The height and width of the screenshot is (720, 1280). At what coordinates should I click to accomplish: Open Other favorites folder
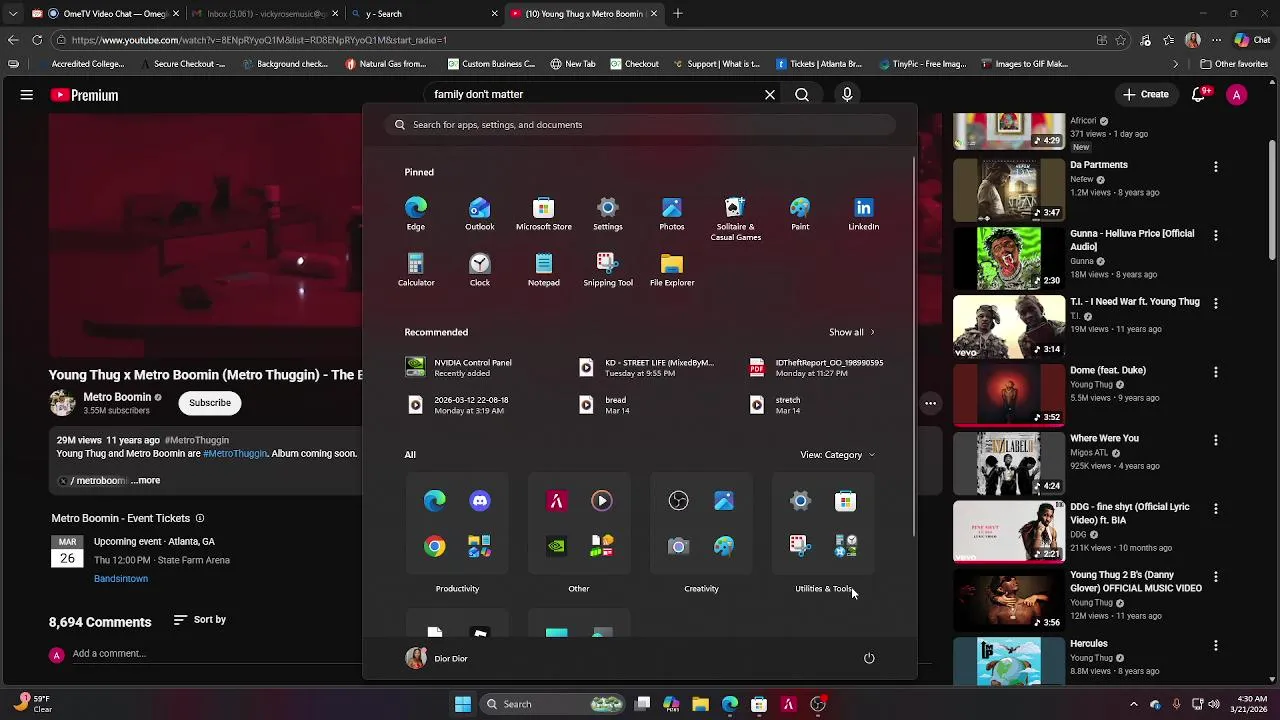tap(1234, 64)
